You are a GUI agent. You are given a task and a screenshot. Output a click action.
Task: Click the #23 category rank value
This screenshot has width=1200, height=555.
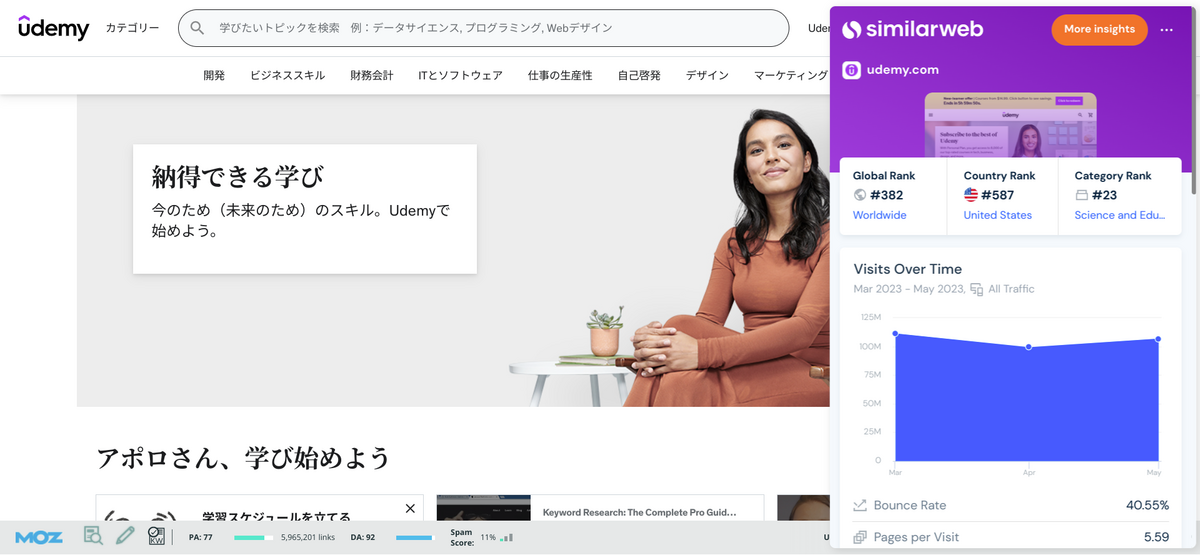coord(1105,195)
